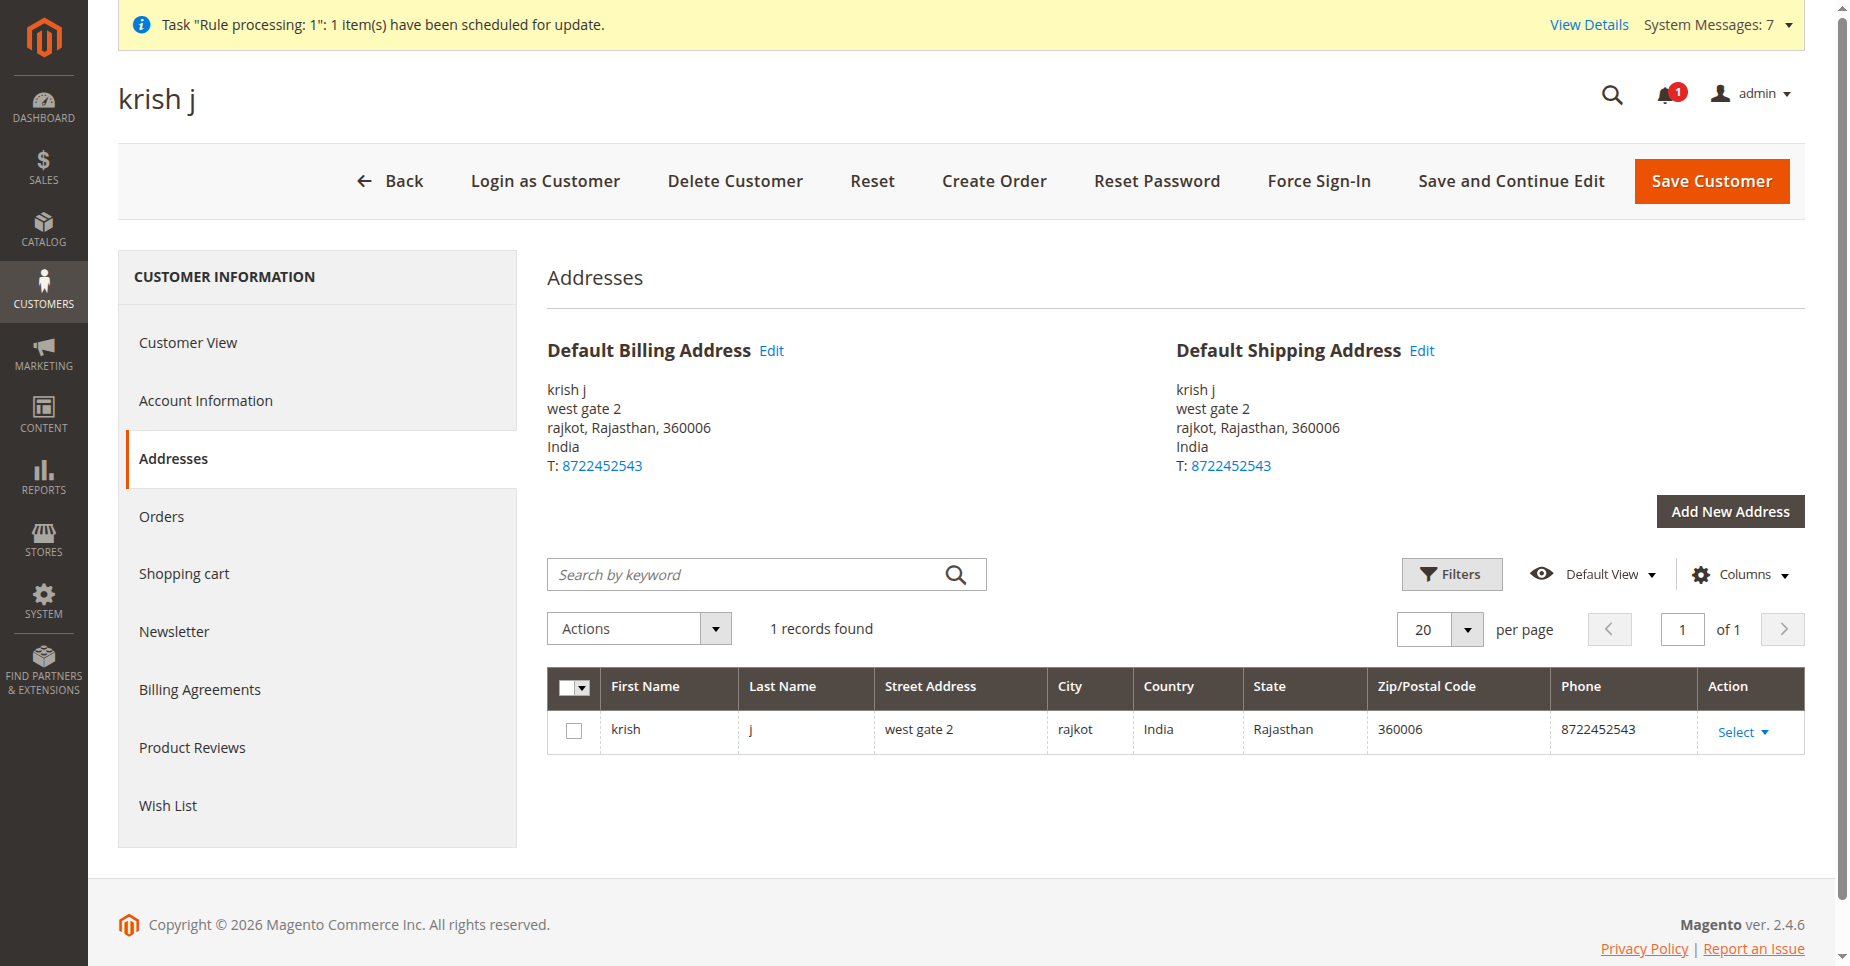Screen dimensions: 1850x966
Task: Edit the Default Billing Address
Action: point(772,351)
